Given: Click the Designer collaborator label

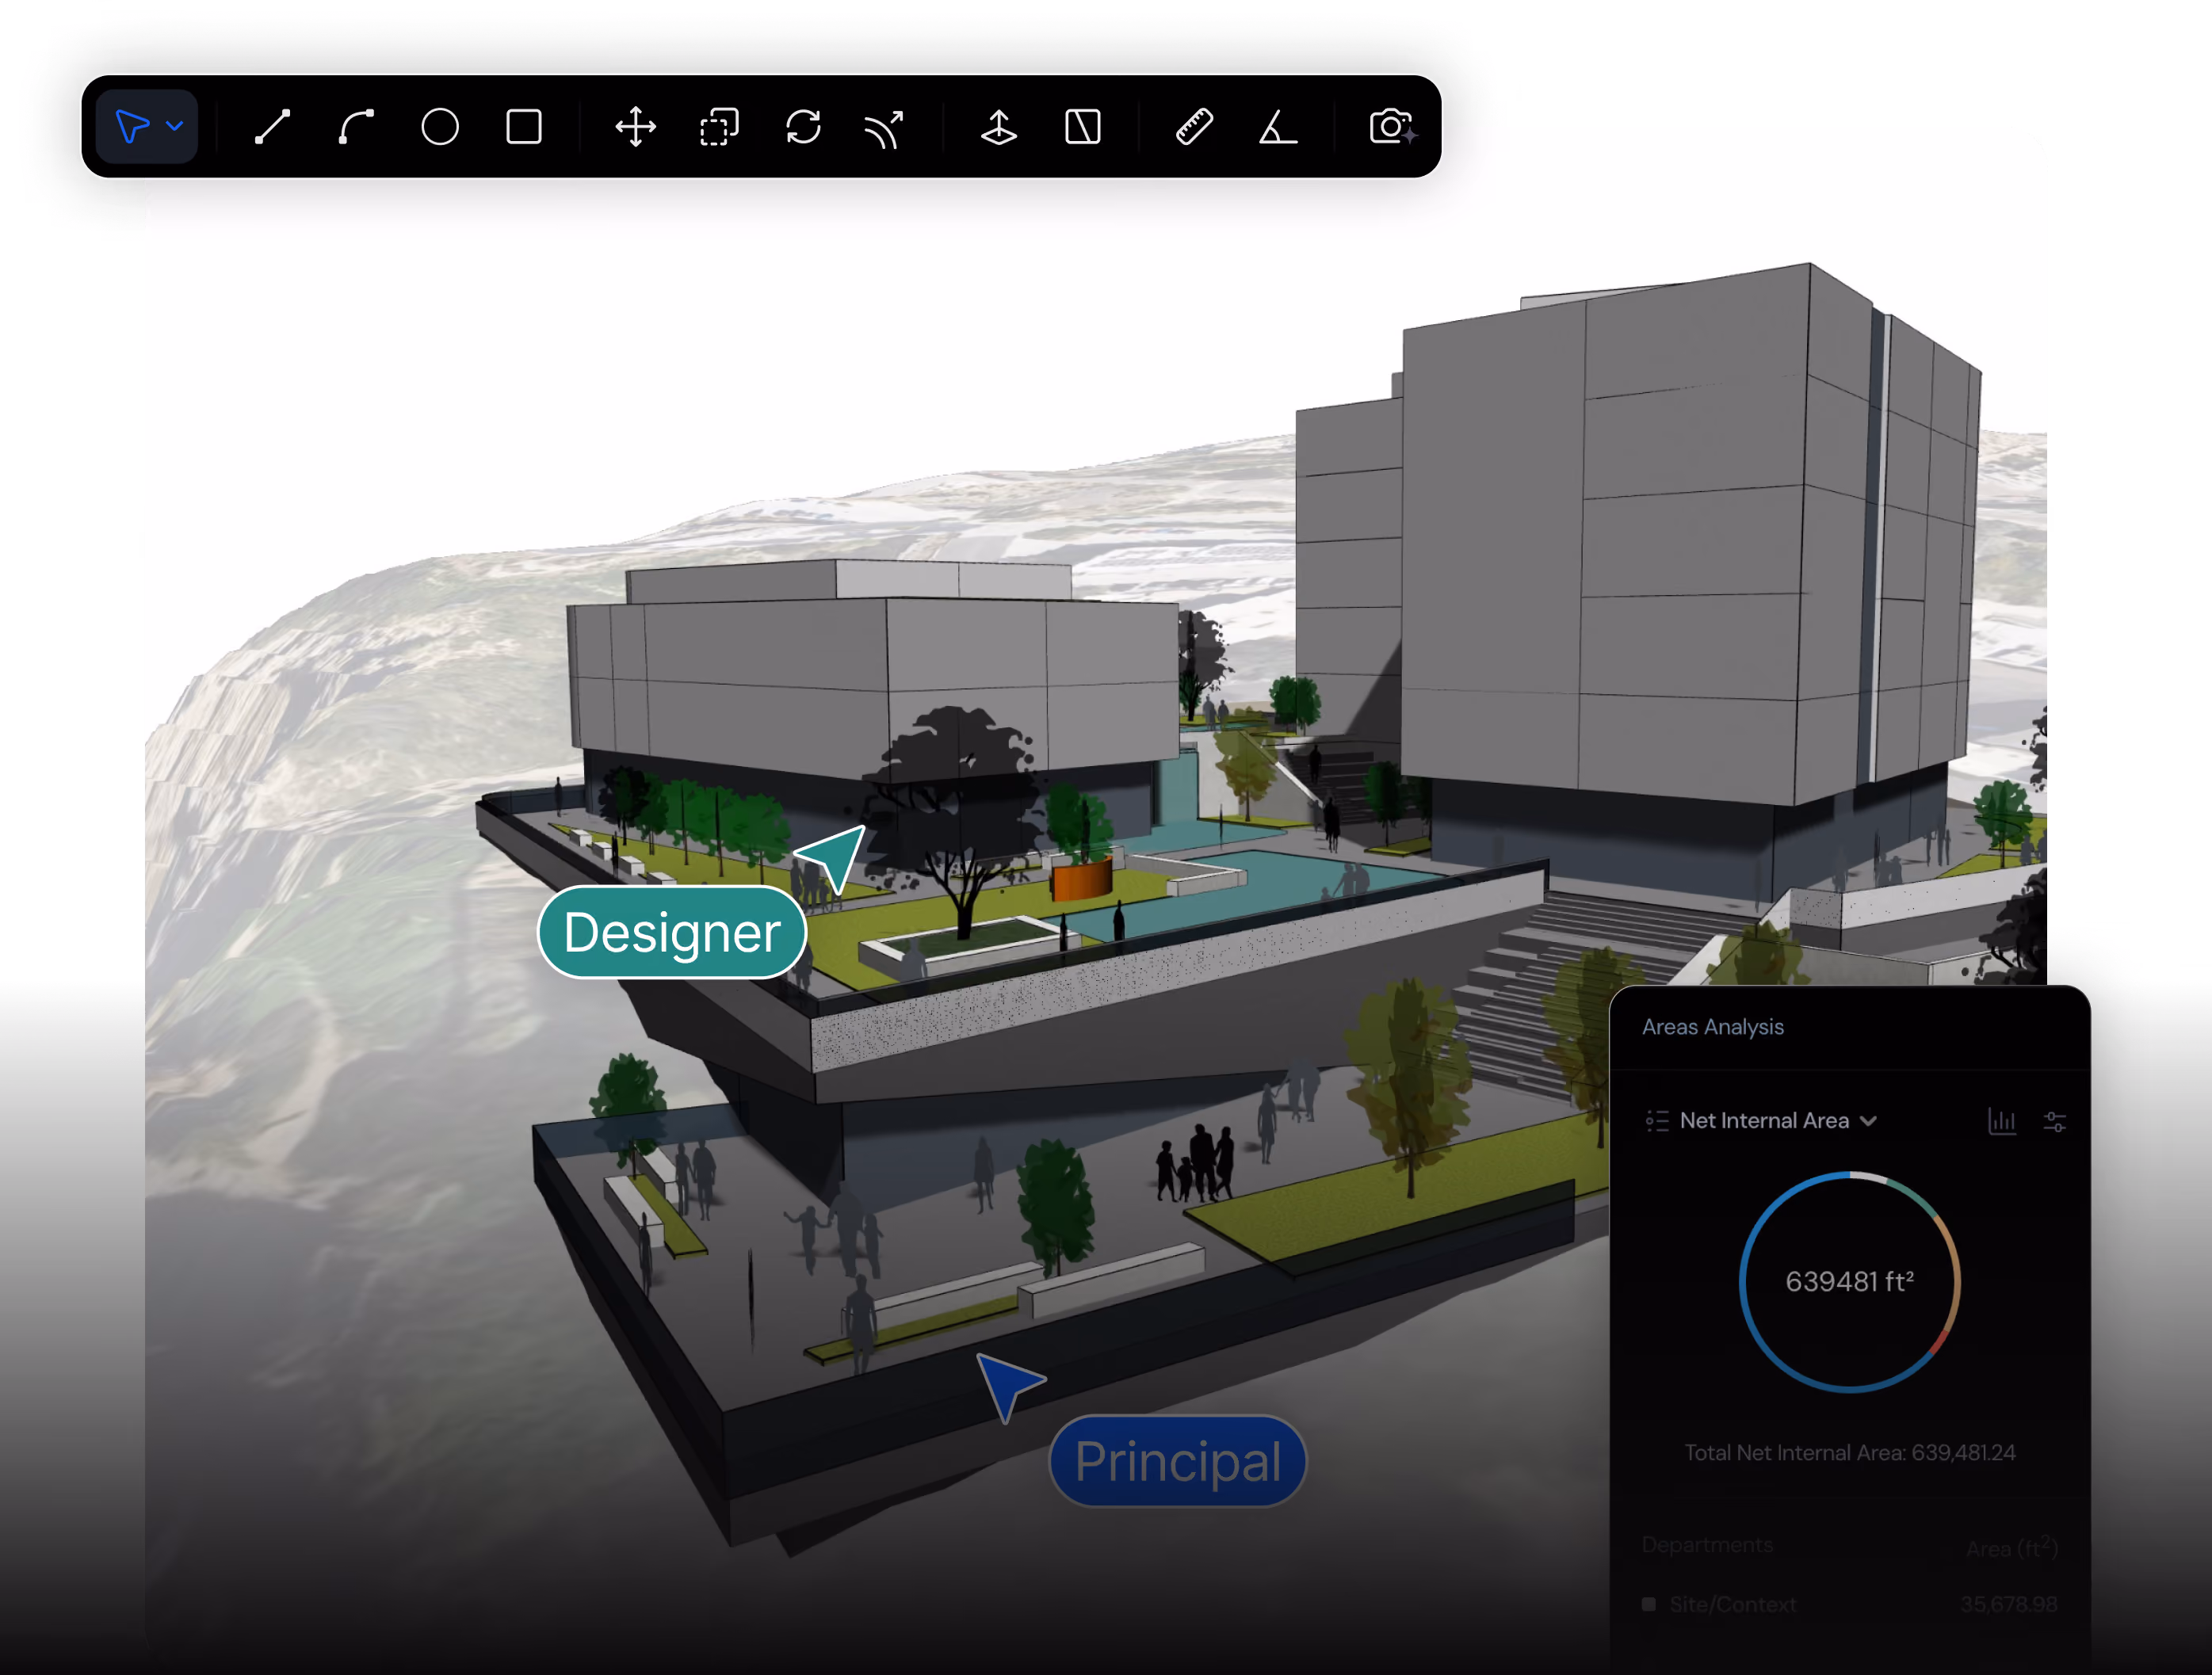Looking at the screenshot, I should [x=672, y=932].
